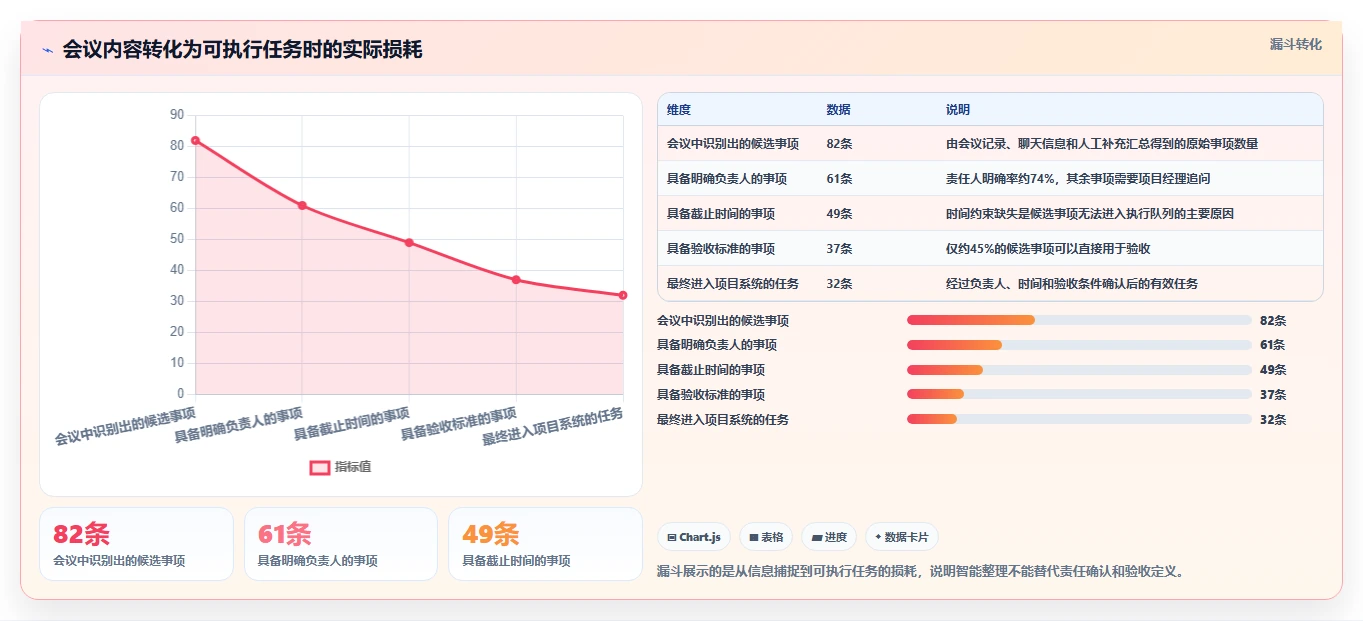Viewport: 1363px width, 621px height.
Task: Click the chart data point at value 82
Action: point(195,141)
